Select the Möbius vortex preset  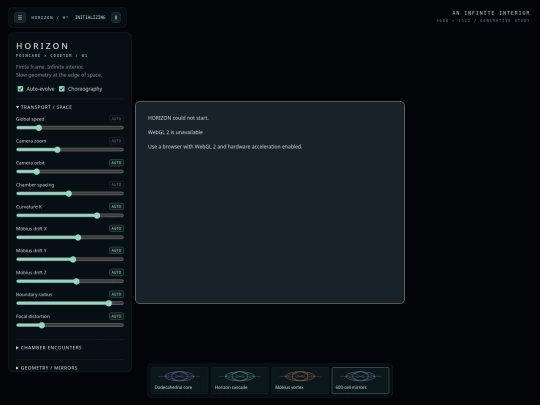tap(300, 380)
